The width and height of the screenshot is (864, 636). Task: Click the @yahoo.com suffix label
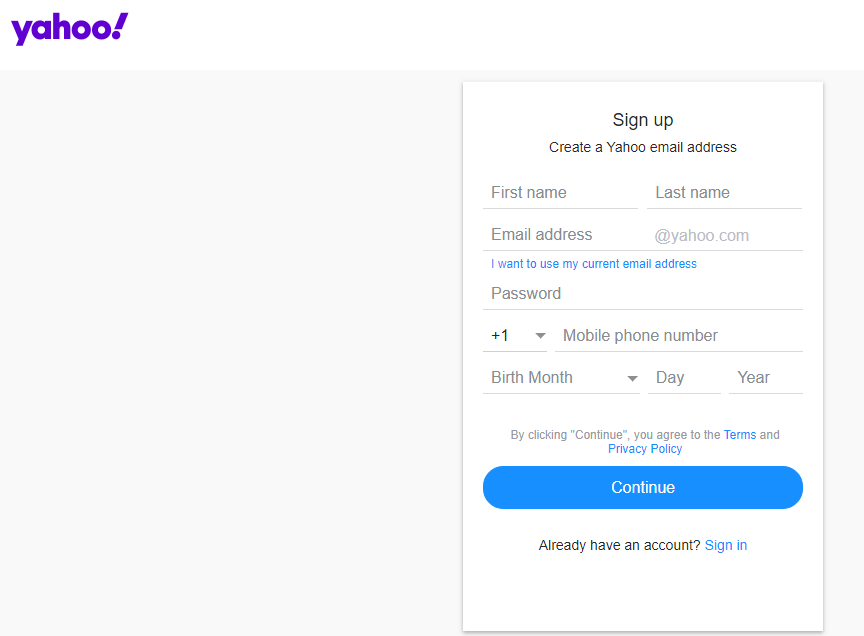coord(701,236)
